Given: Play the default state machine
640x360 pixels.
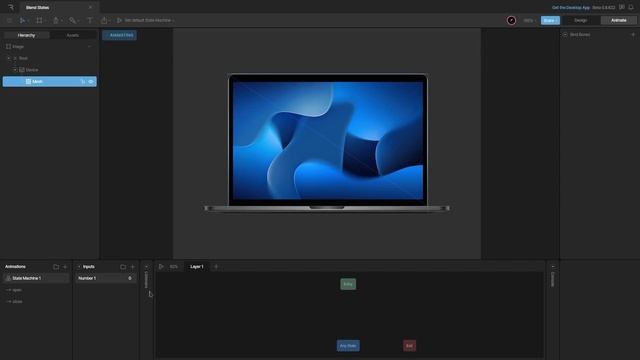Looking at the screenshot, I should 119,20.
